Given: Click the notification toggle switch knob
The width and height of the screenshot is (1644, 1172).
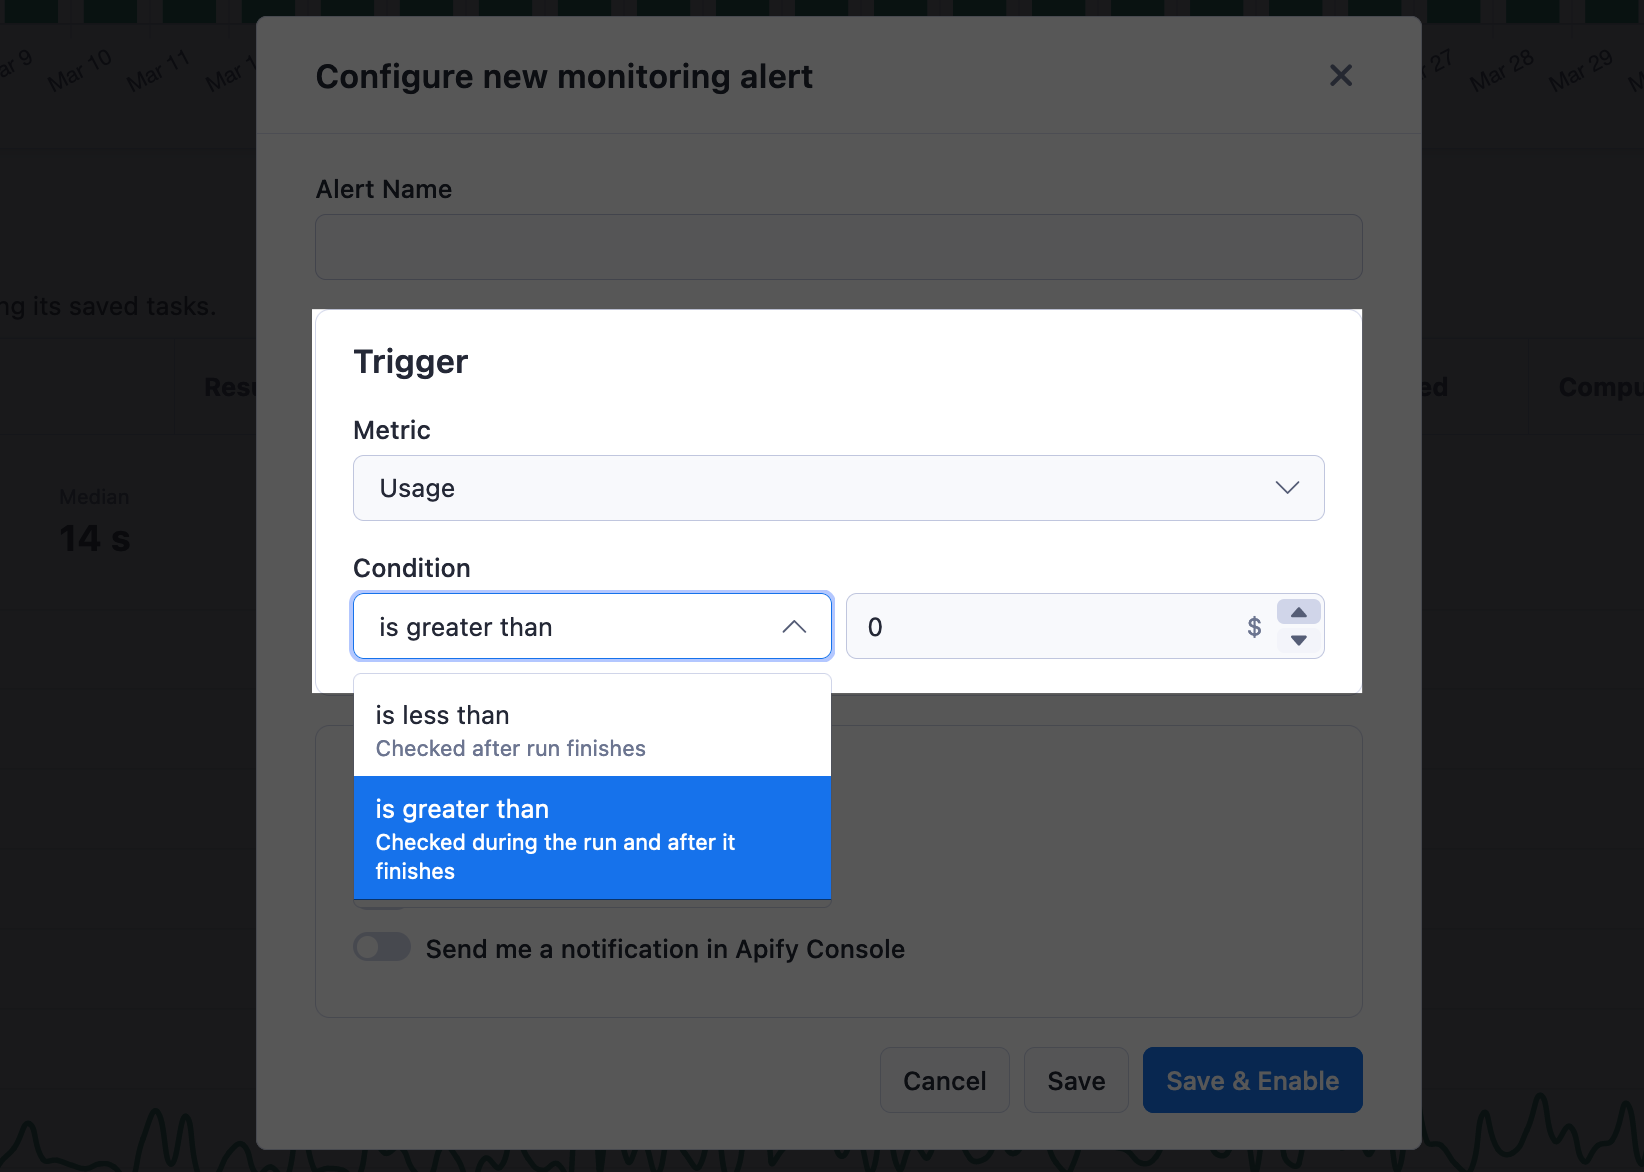Looking at the screenshot, I should [x=371, y=947].
